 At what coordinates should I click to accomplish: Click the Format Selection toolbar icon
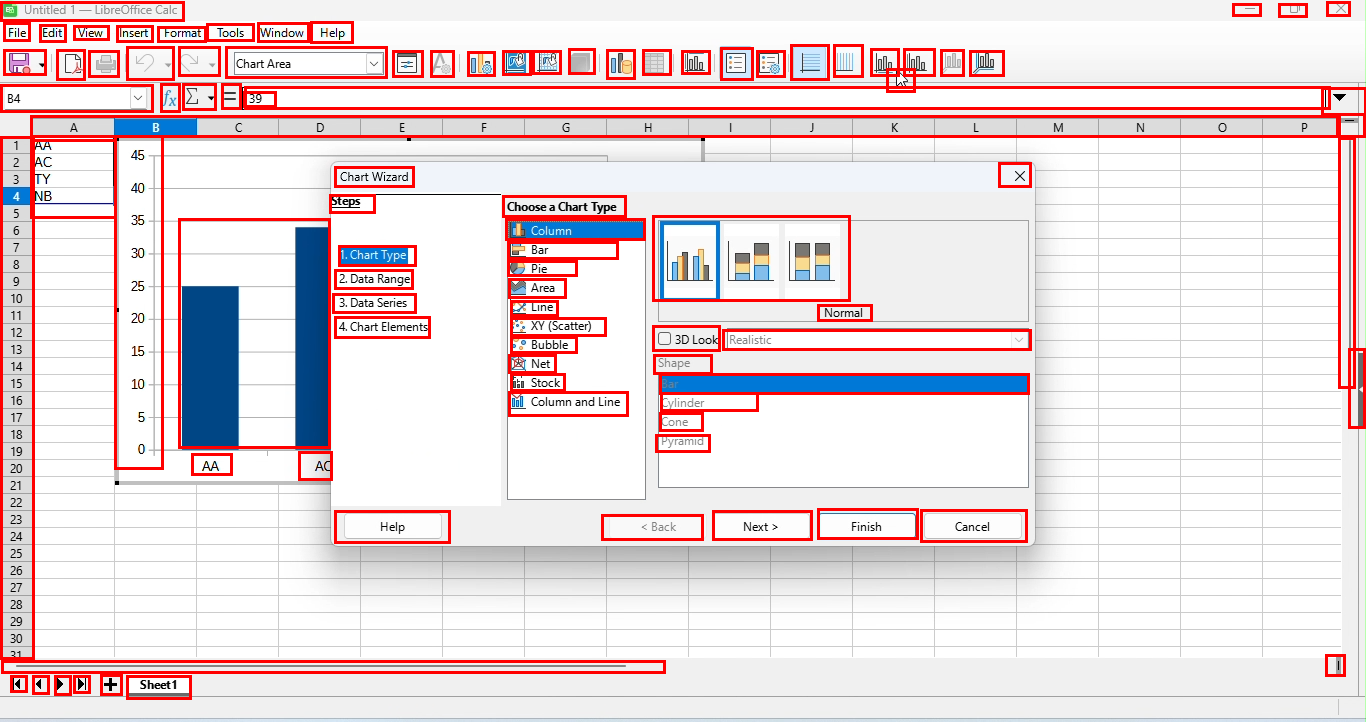click(x=407, y=63)
